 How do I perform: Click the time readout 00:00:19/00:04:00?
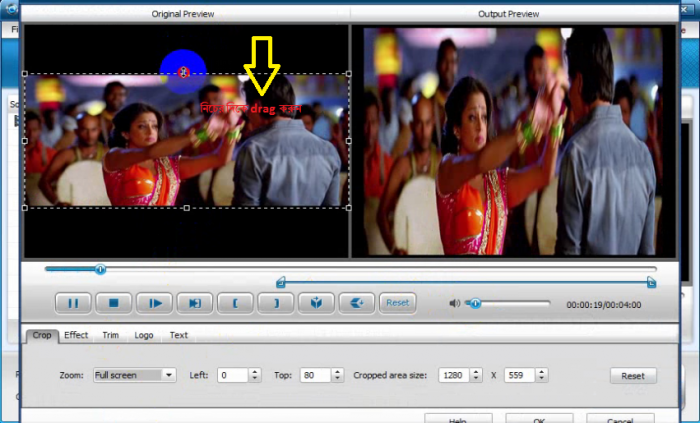tap(604, 305)
